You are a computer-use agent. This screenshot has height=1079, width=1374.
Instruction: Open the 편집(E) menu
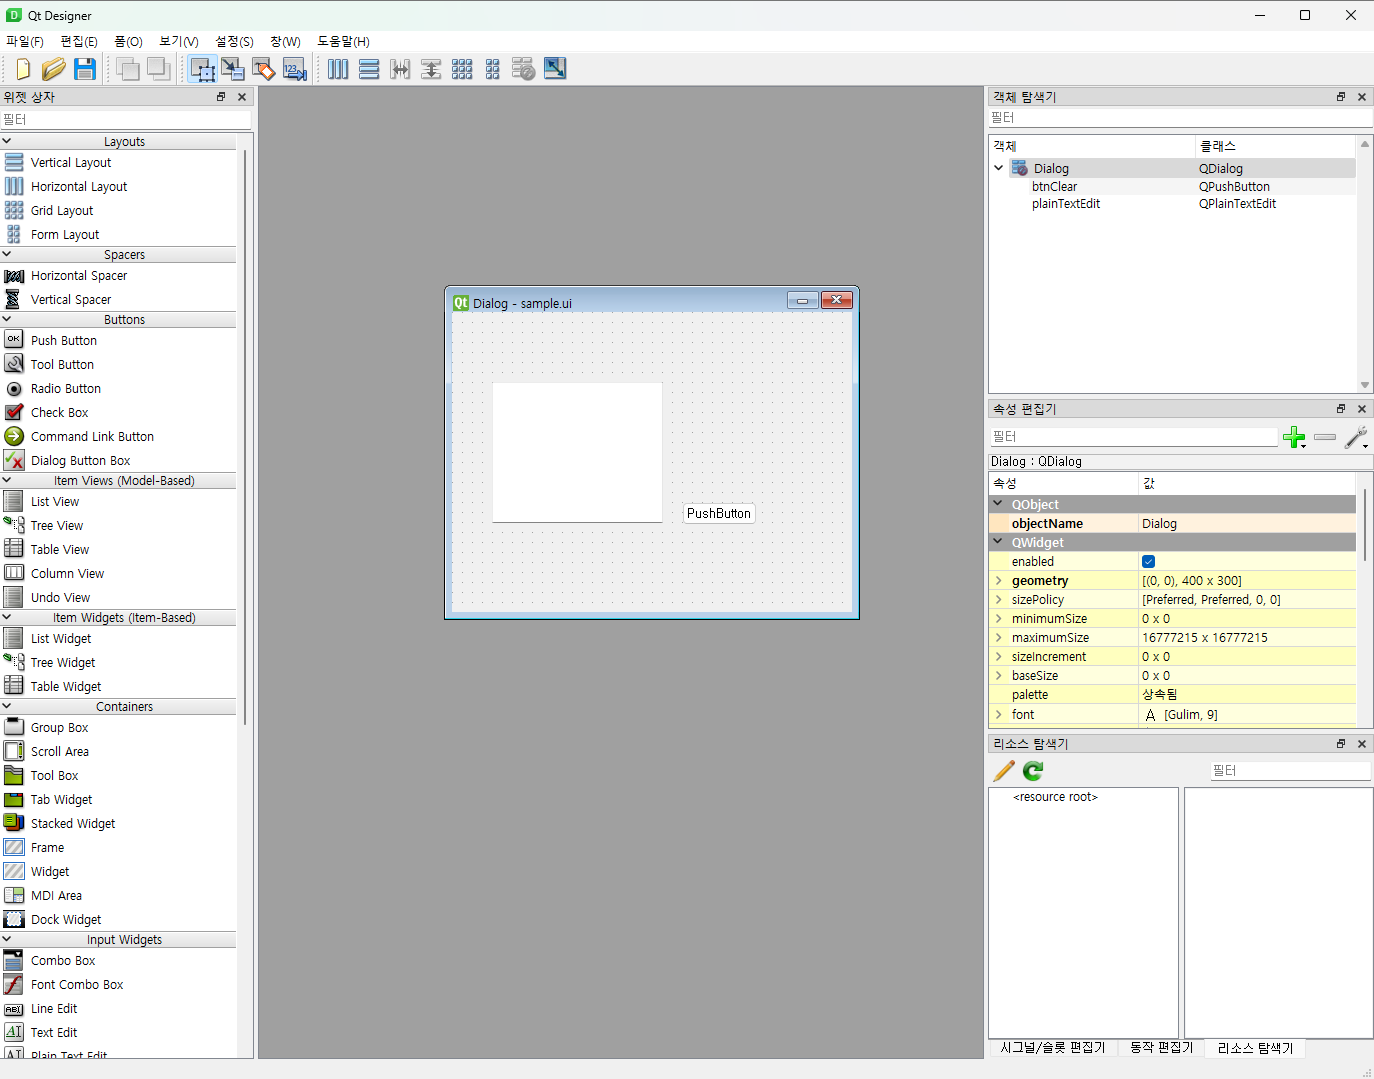pyautogui.click(x=79, y=41)
